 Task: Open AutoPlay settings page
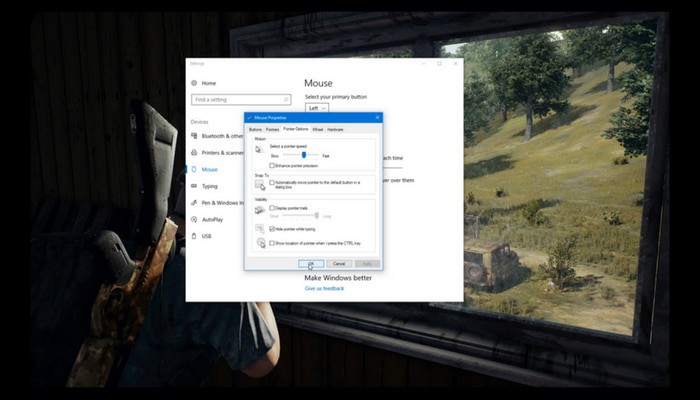[x=212, y=220]
